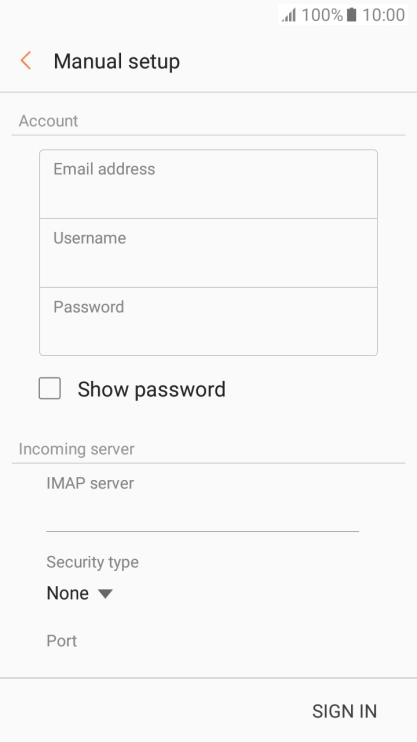Viewport: 417px width, 742px height.
Task: Tap the IMAP server label text
Action: click(x=90, y=483)
